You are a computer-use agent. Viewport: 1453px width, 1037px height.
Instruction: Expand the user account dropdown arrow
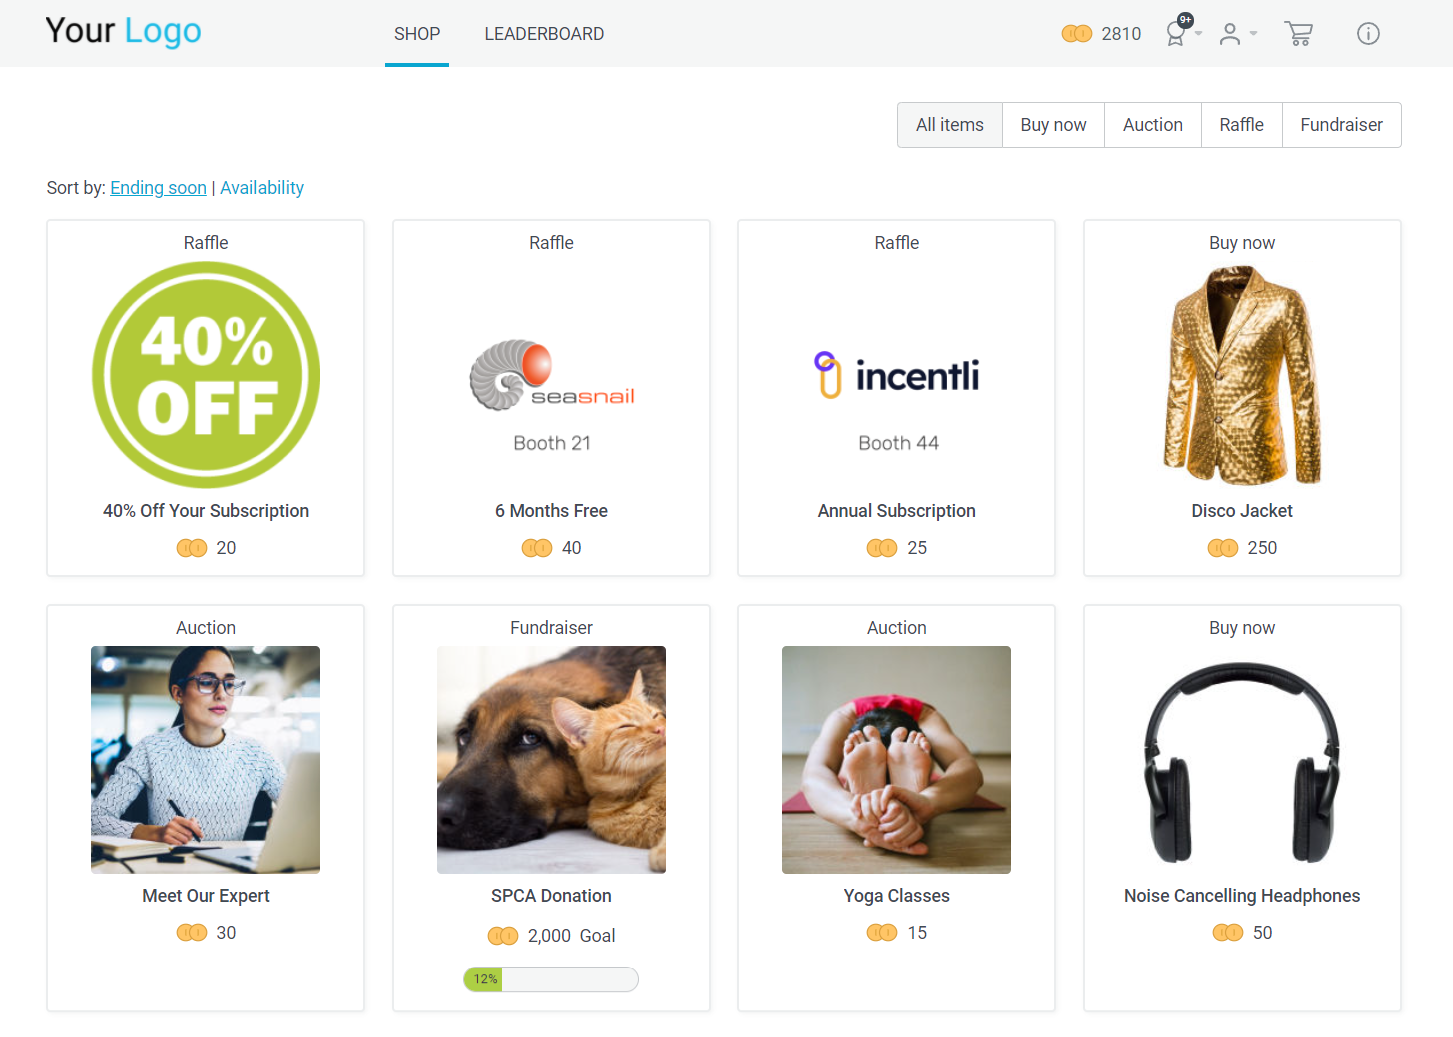(1253, 34)
